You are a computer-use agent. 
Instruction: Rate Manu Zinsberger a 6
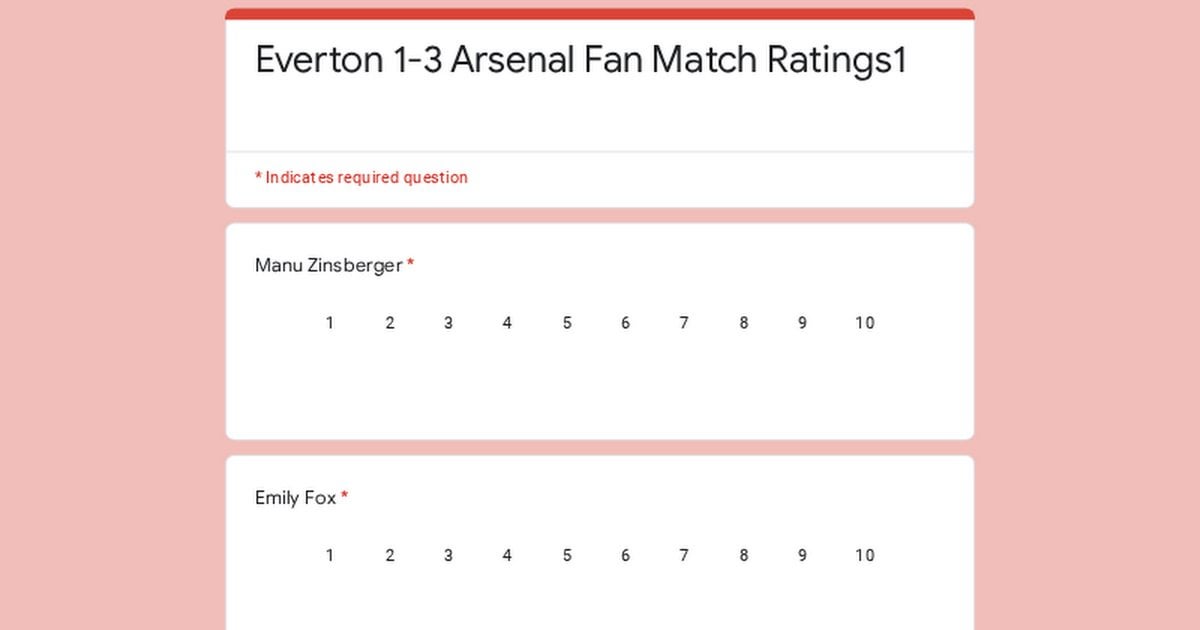pos(625,323)
